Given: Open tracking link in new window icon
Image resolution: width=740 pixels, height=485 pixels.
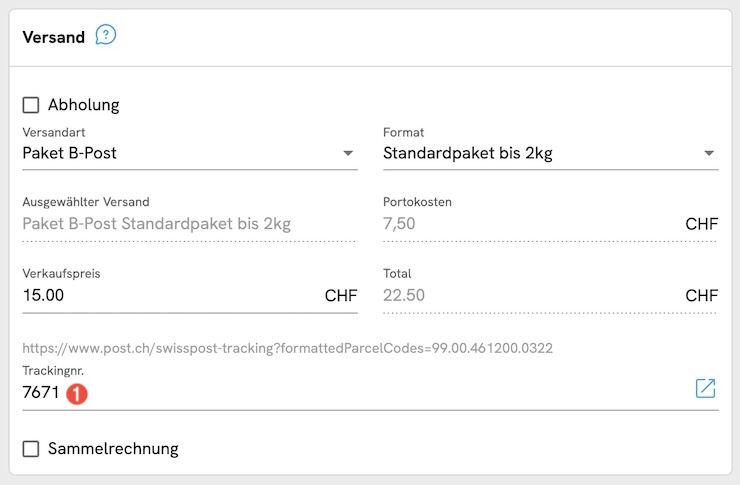Looking at the screenshot, I should [x=705, y=388].
